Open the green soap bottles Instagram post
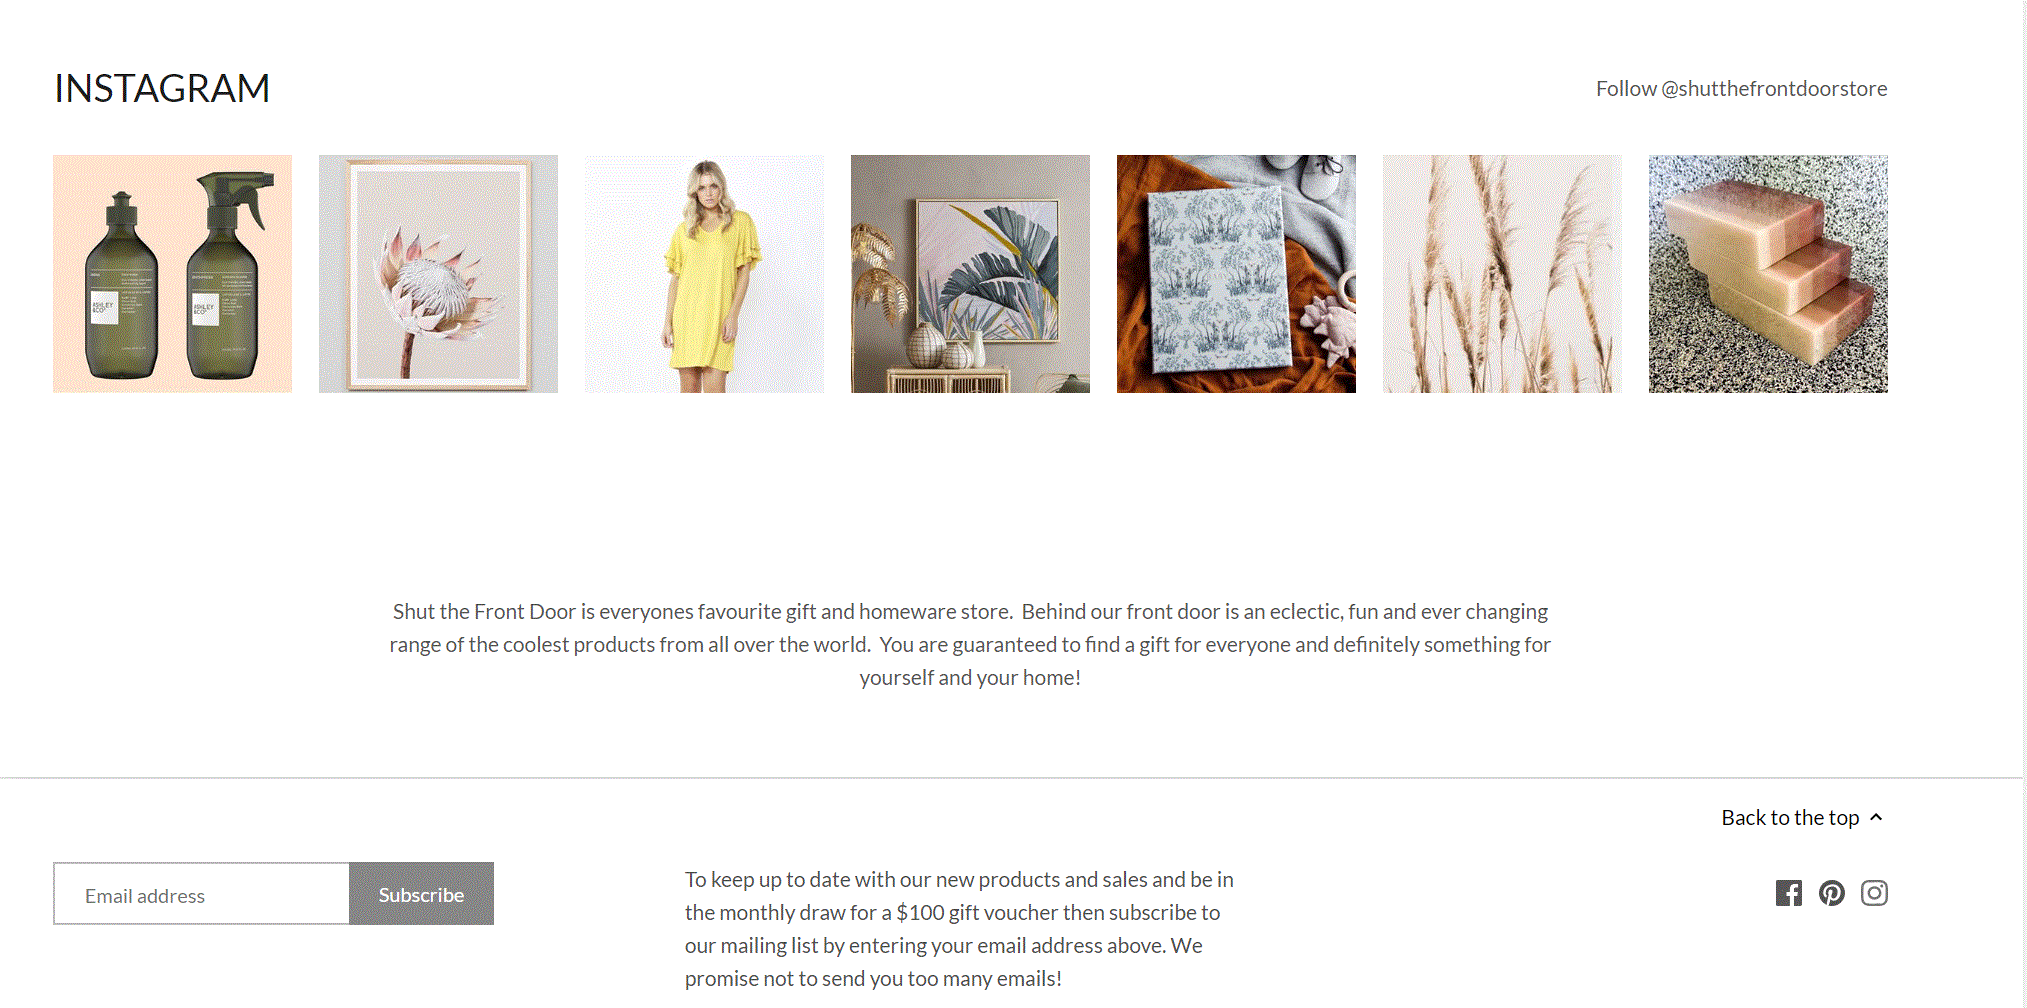2027x1008 pixels. (172, 274)
